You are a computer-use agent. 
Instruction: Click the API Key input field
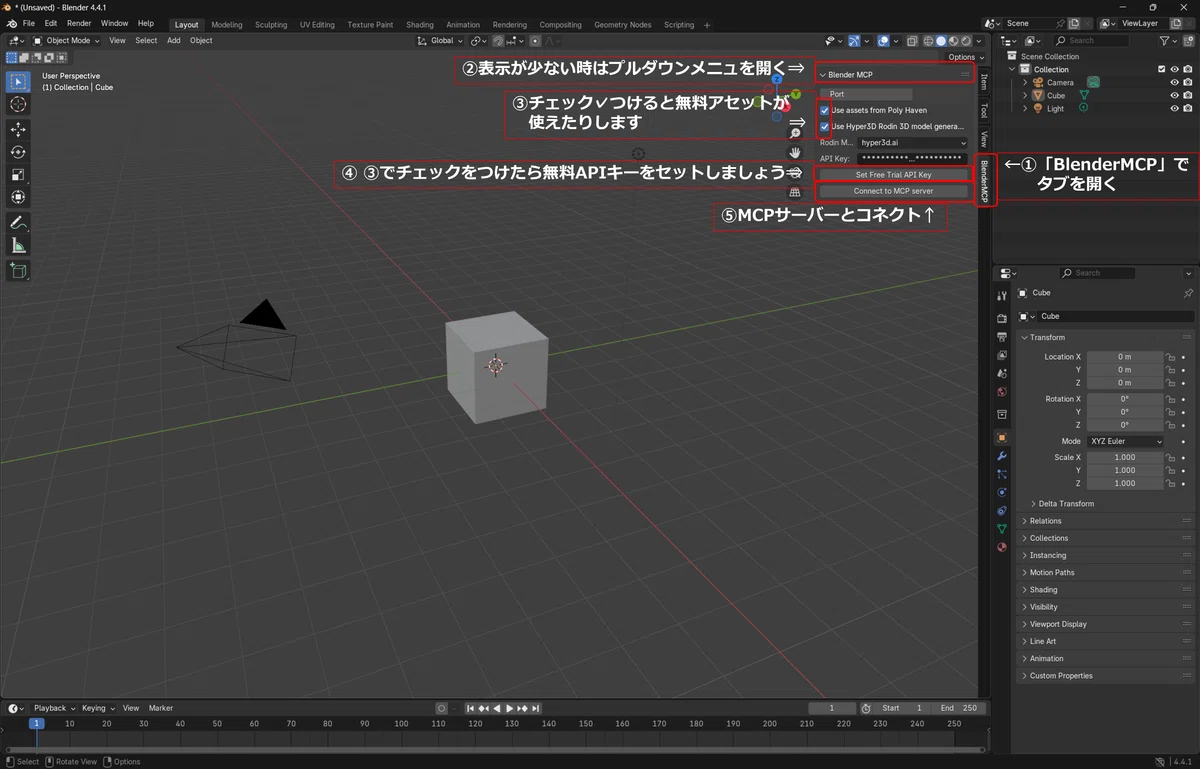coord(913,158)
